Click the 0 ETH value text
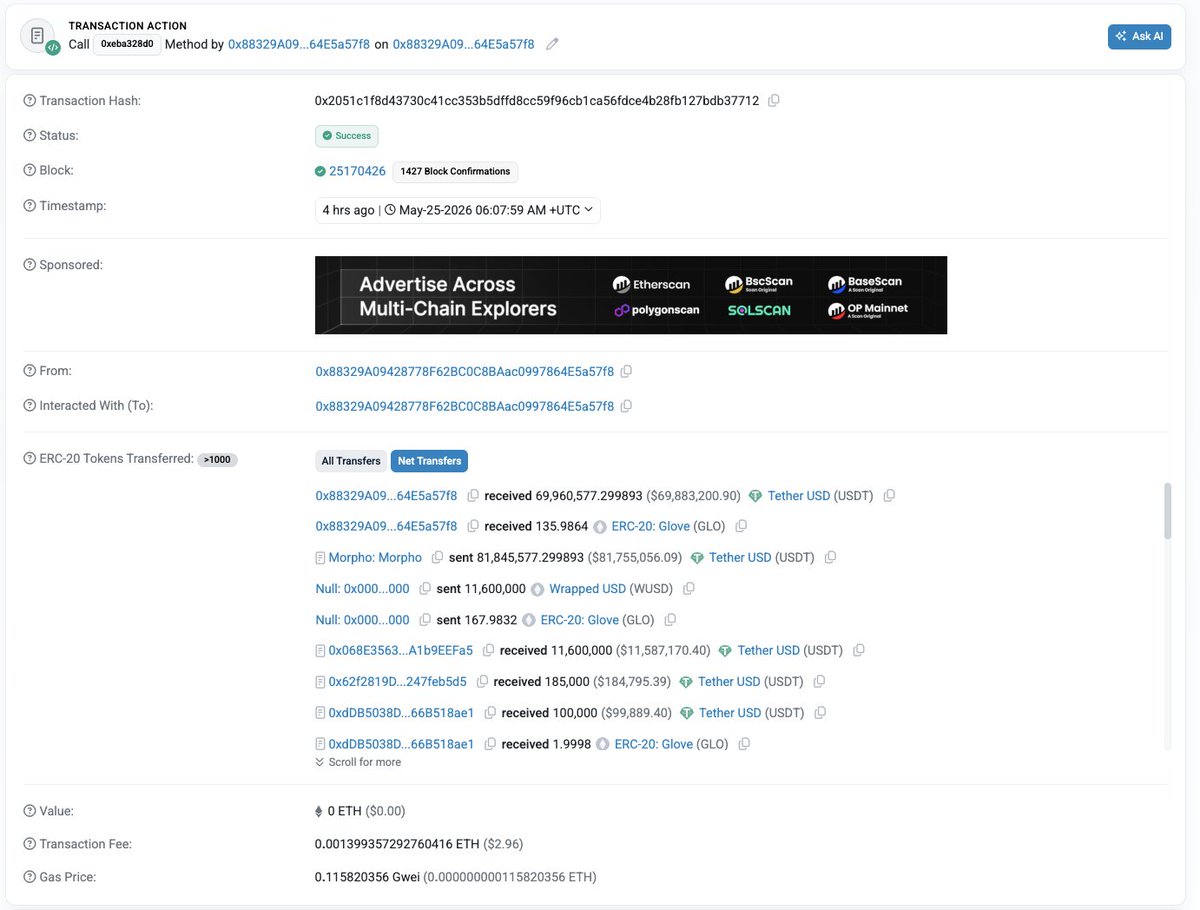Screen dimensions: 1200x910 [x=345, y=811]
